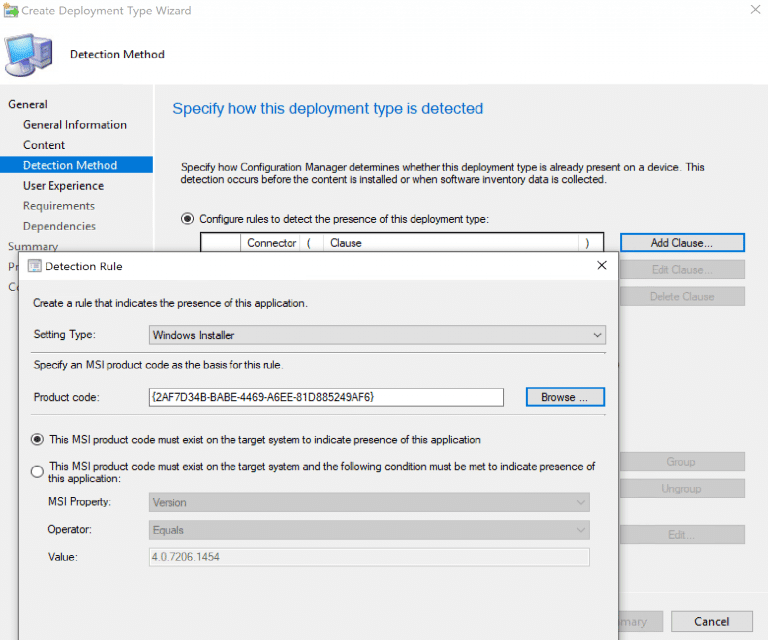Click the Value field showing 4.0.7206.1454

point(369,557)
